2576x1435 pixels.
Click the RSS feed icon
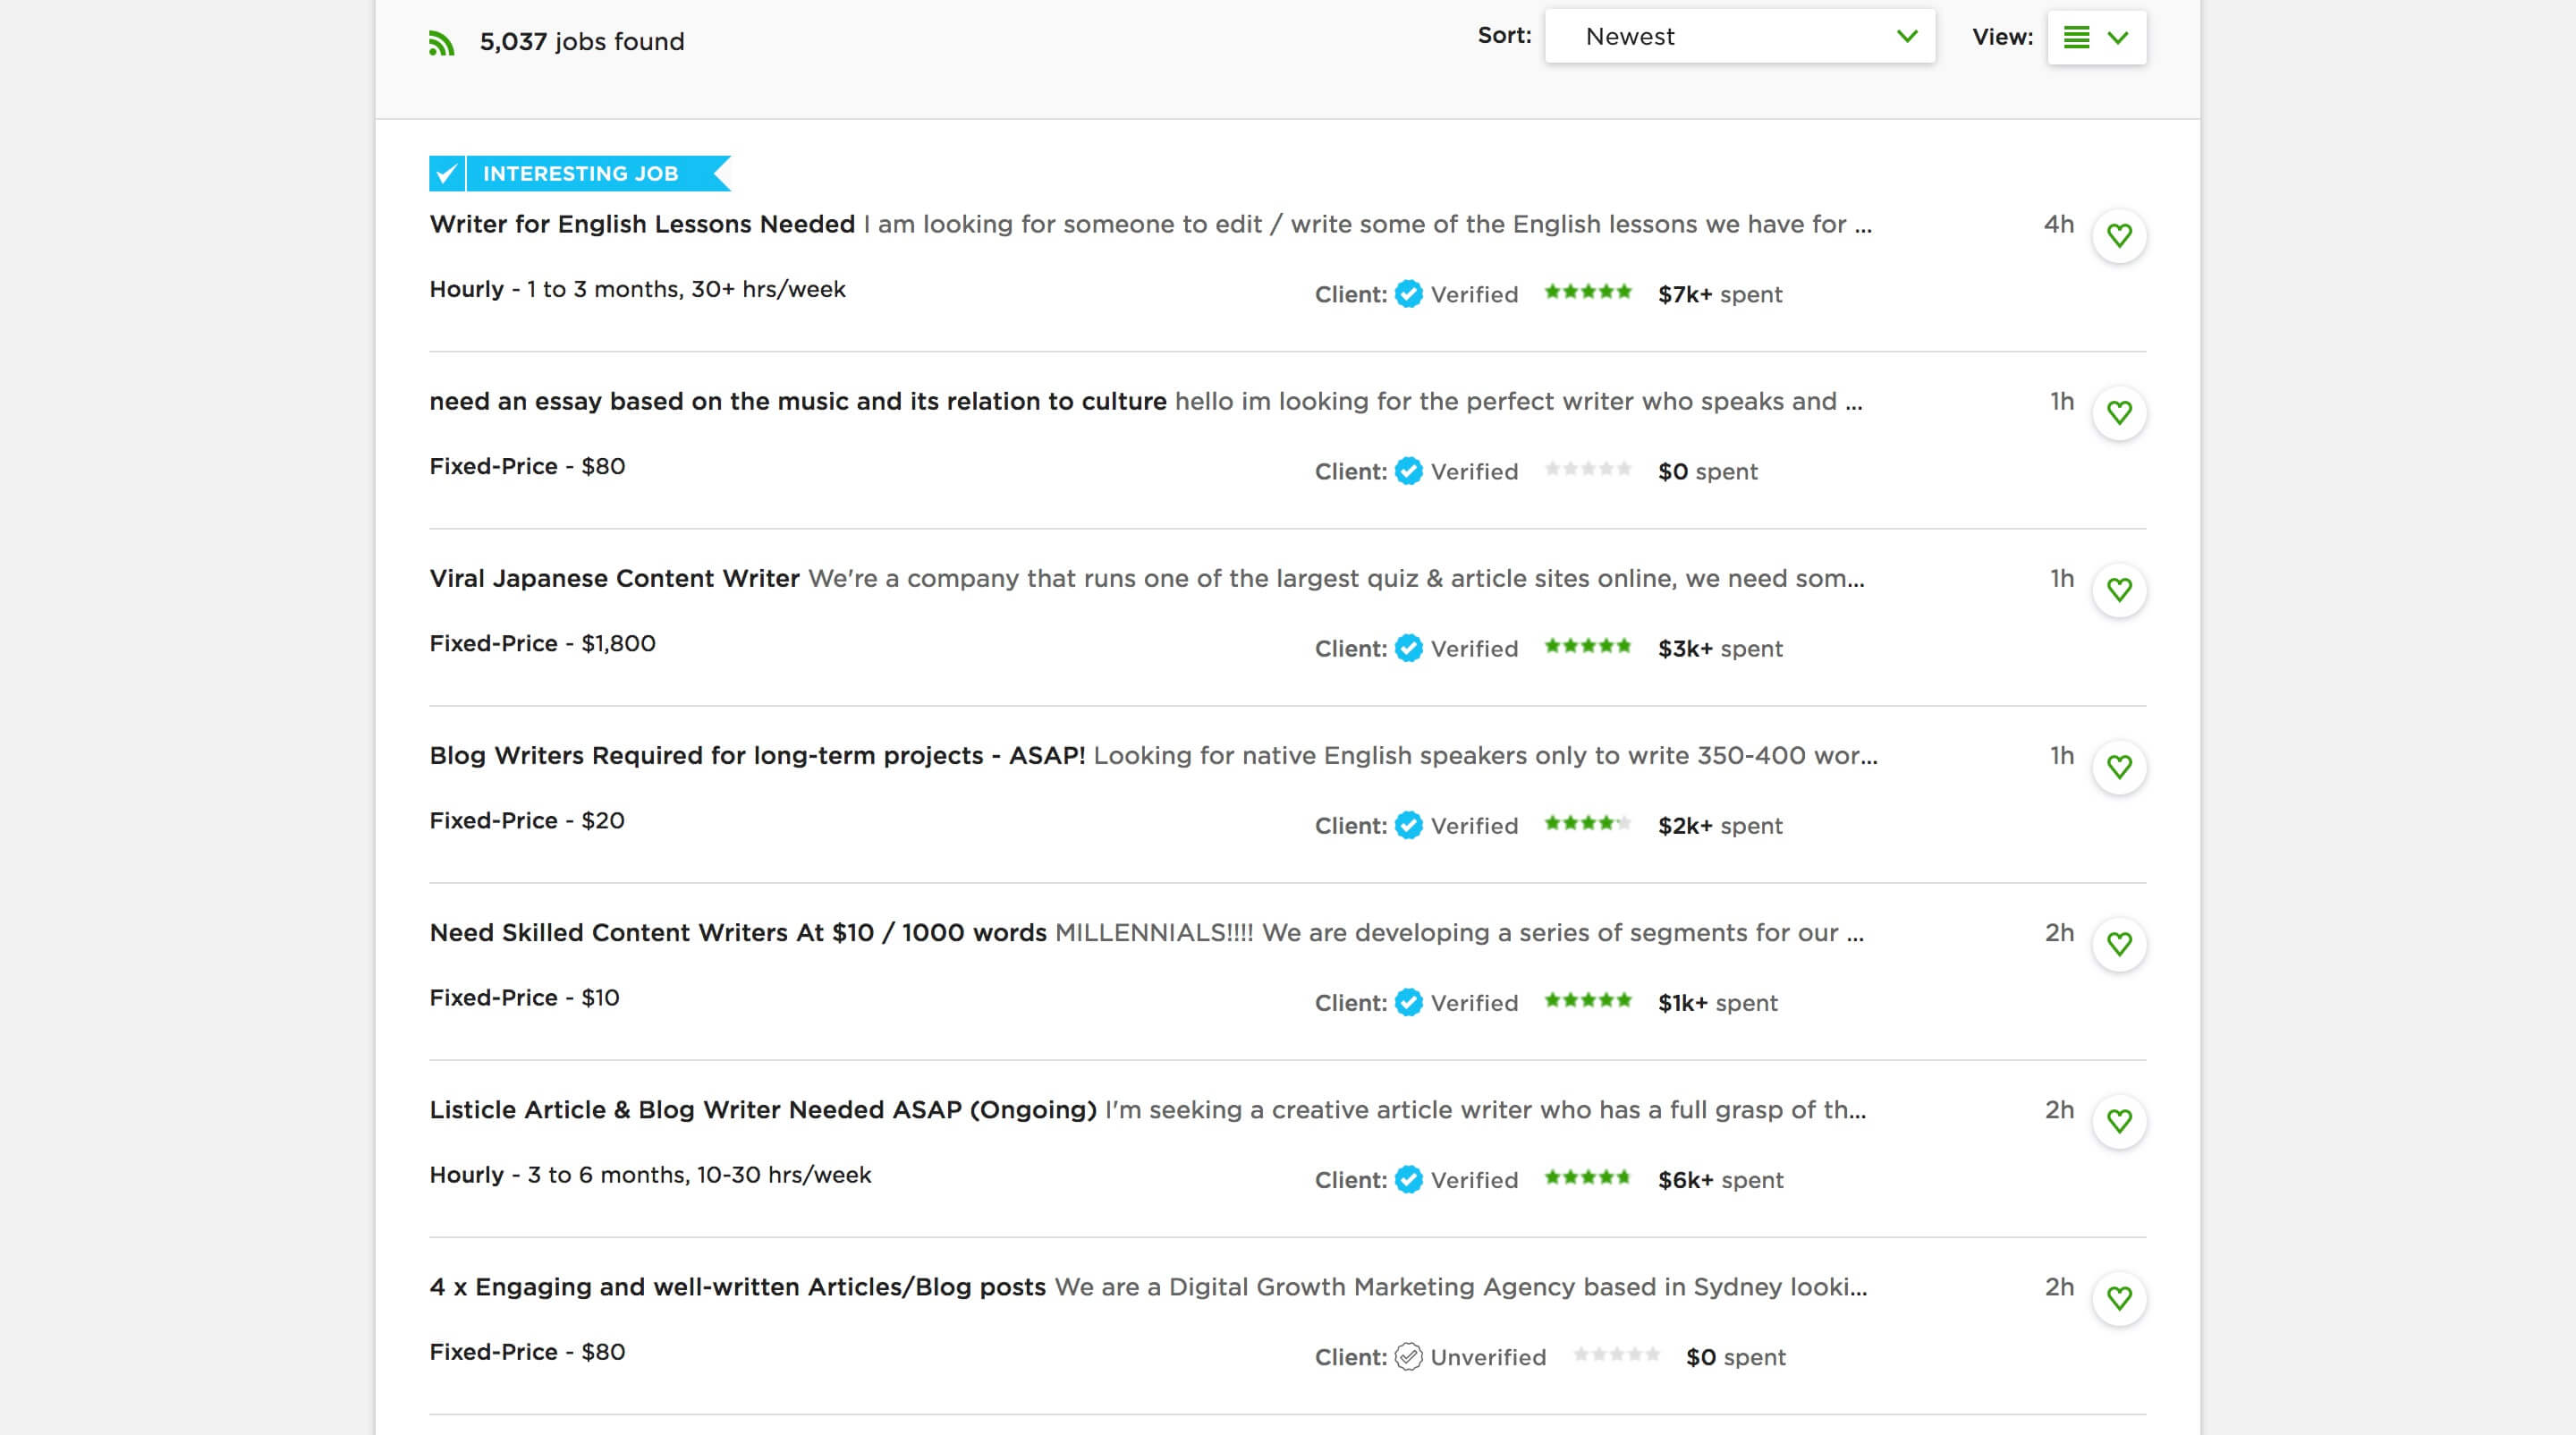tap(442, 38)
